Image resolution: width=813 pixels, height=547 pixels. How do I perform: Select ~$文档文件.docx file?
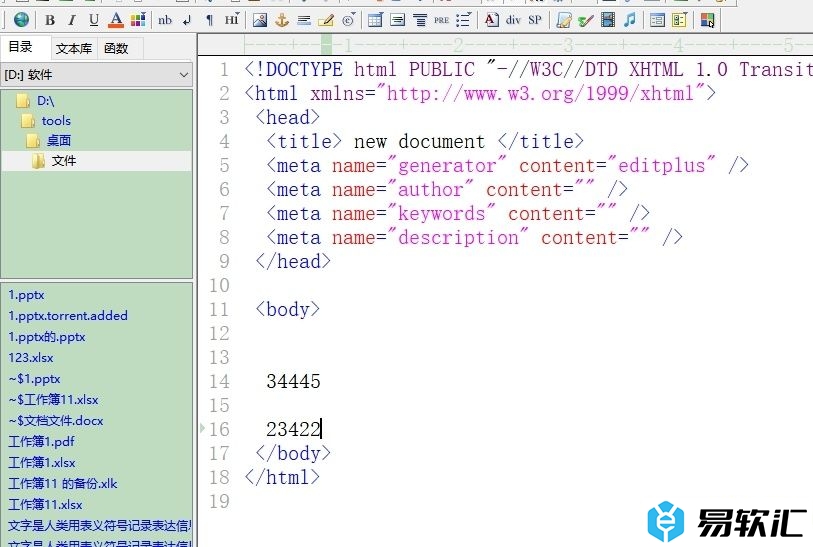[55, 420]
